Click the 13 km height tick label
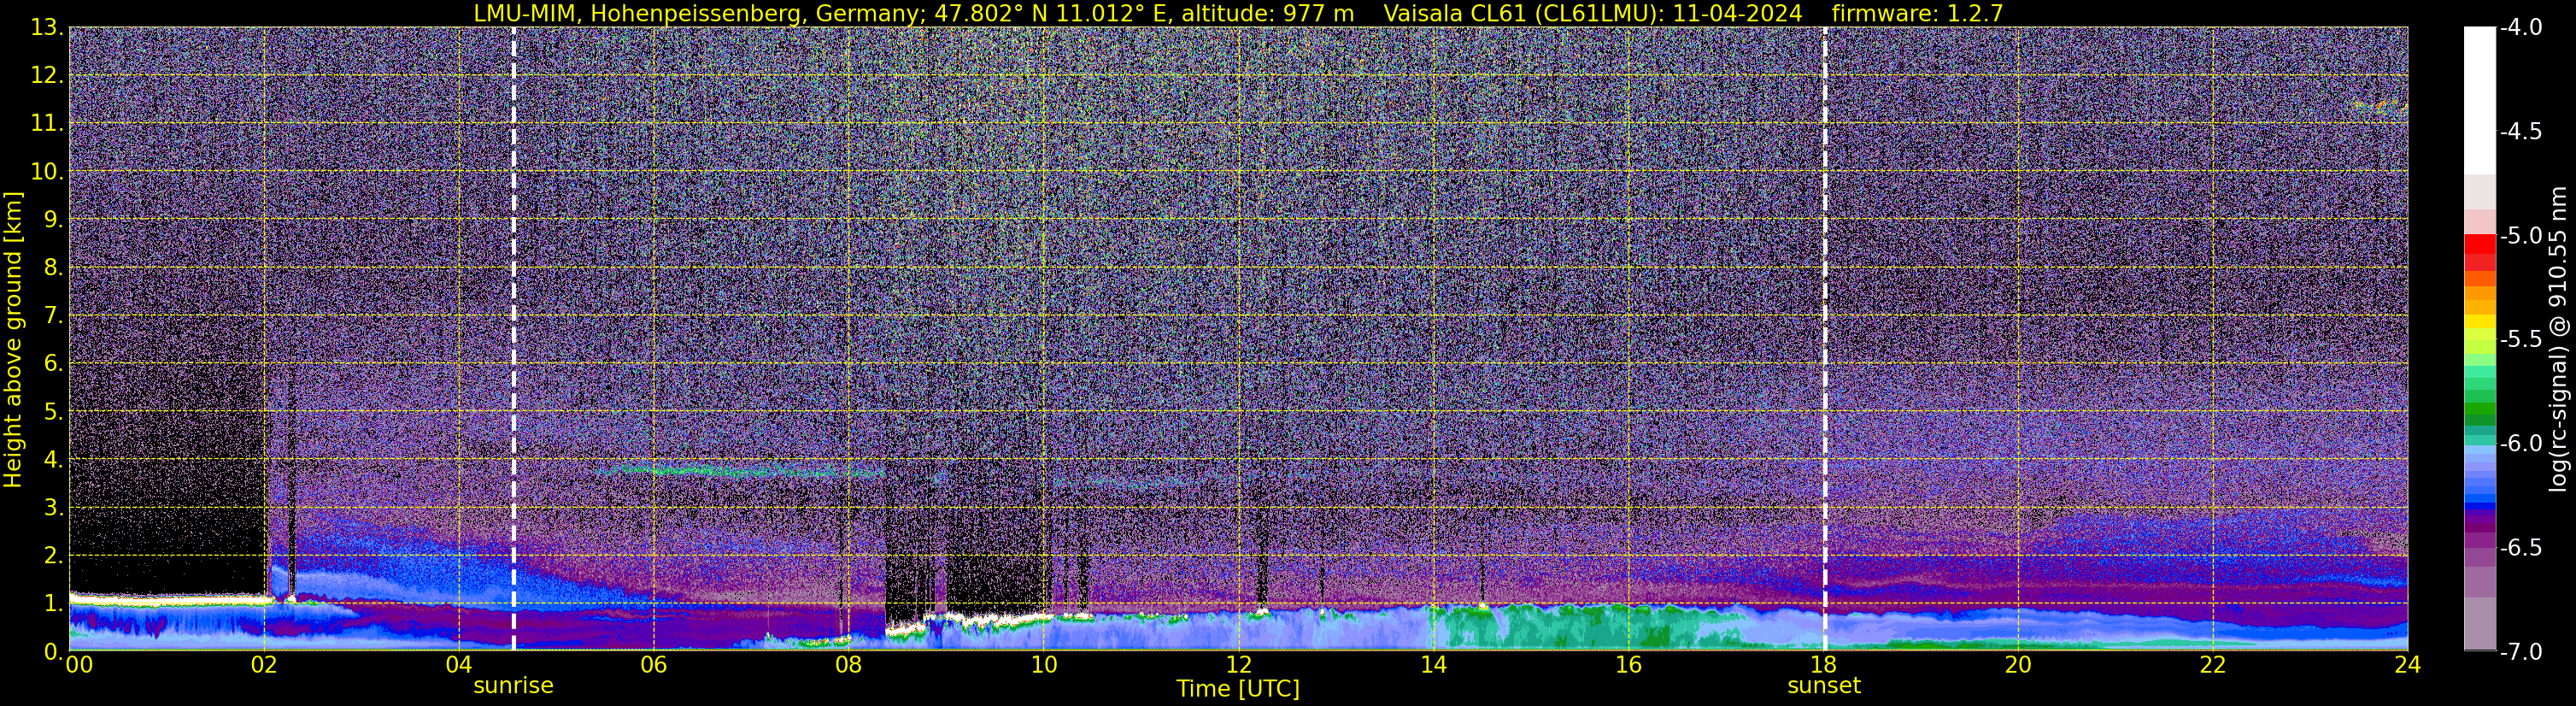Screen dimensions: 2576x706 point(47,28)
